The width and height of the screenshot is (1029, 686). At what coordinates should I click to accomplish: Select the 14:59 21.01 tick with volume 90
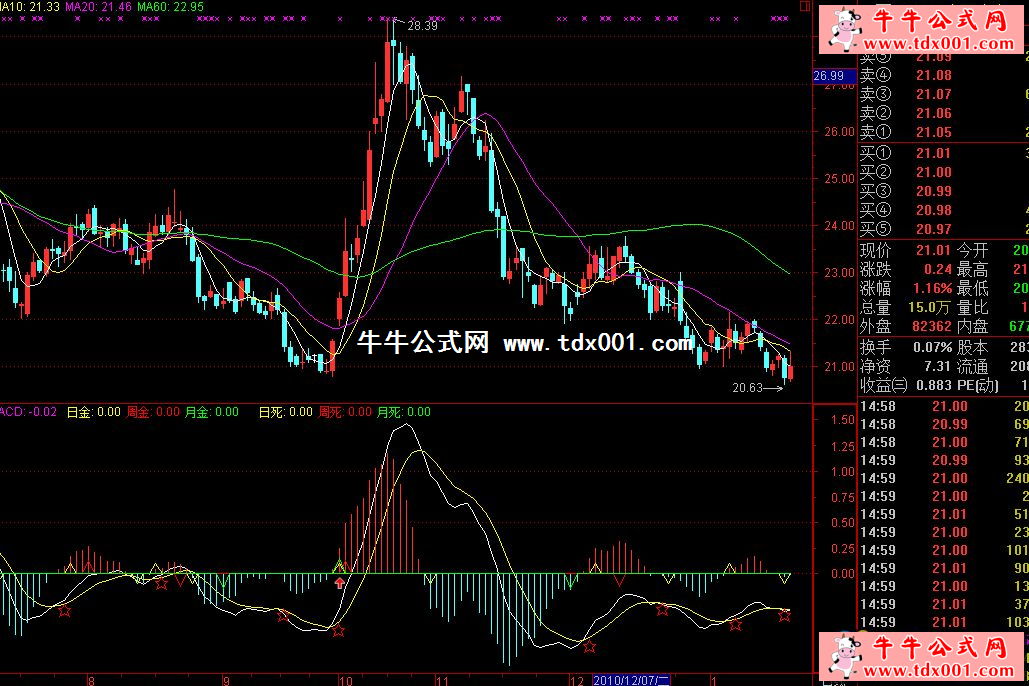click(x=944, y=568)
